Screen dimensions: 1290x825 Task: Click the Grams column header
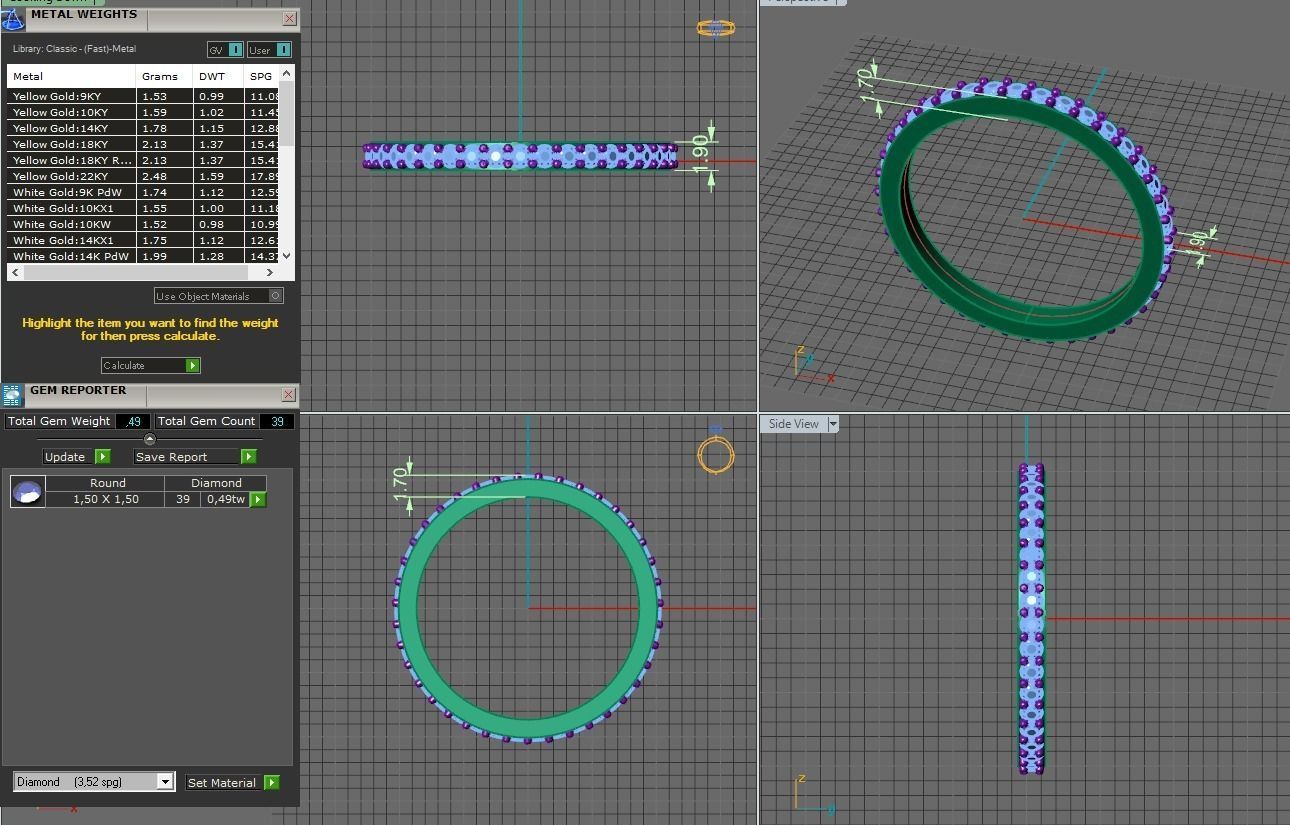(164, 76)
